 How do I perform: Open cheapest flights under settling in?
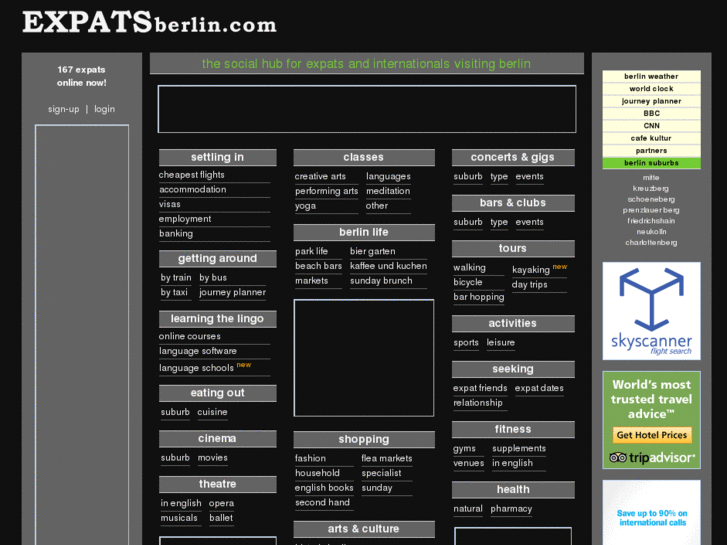(191, 175)
